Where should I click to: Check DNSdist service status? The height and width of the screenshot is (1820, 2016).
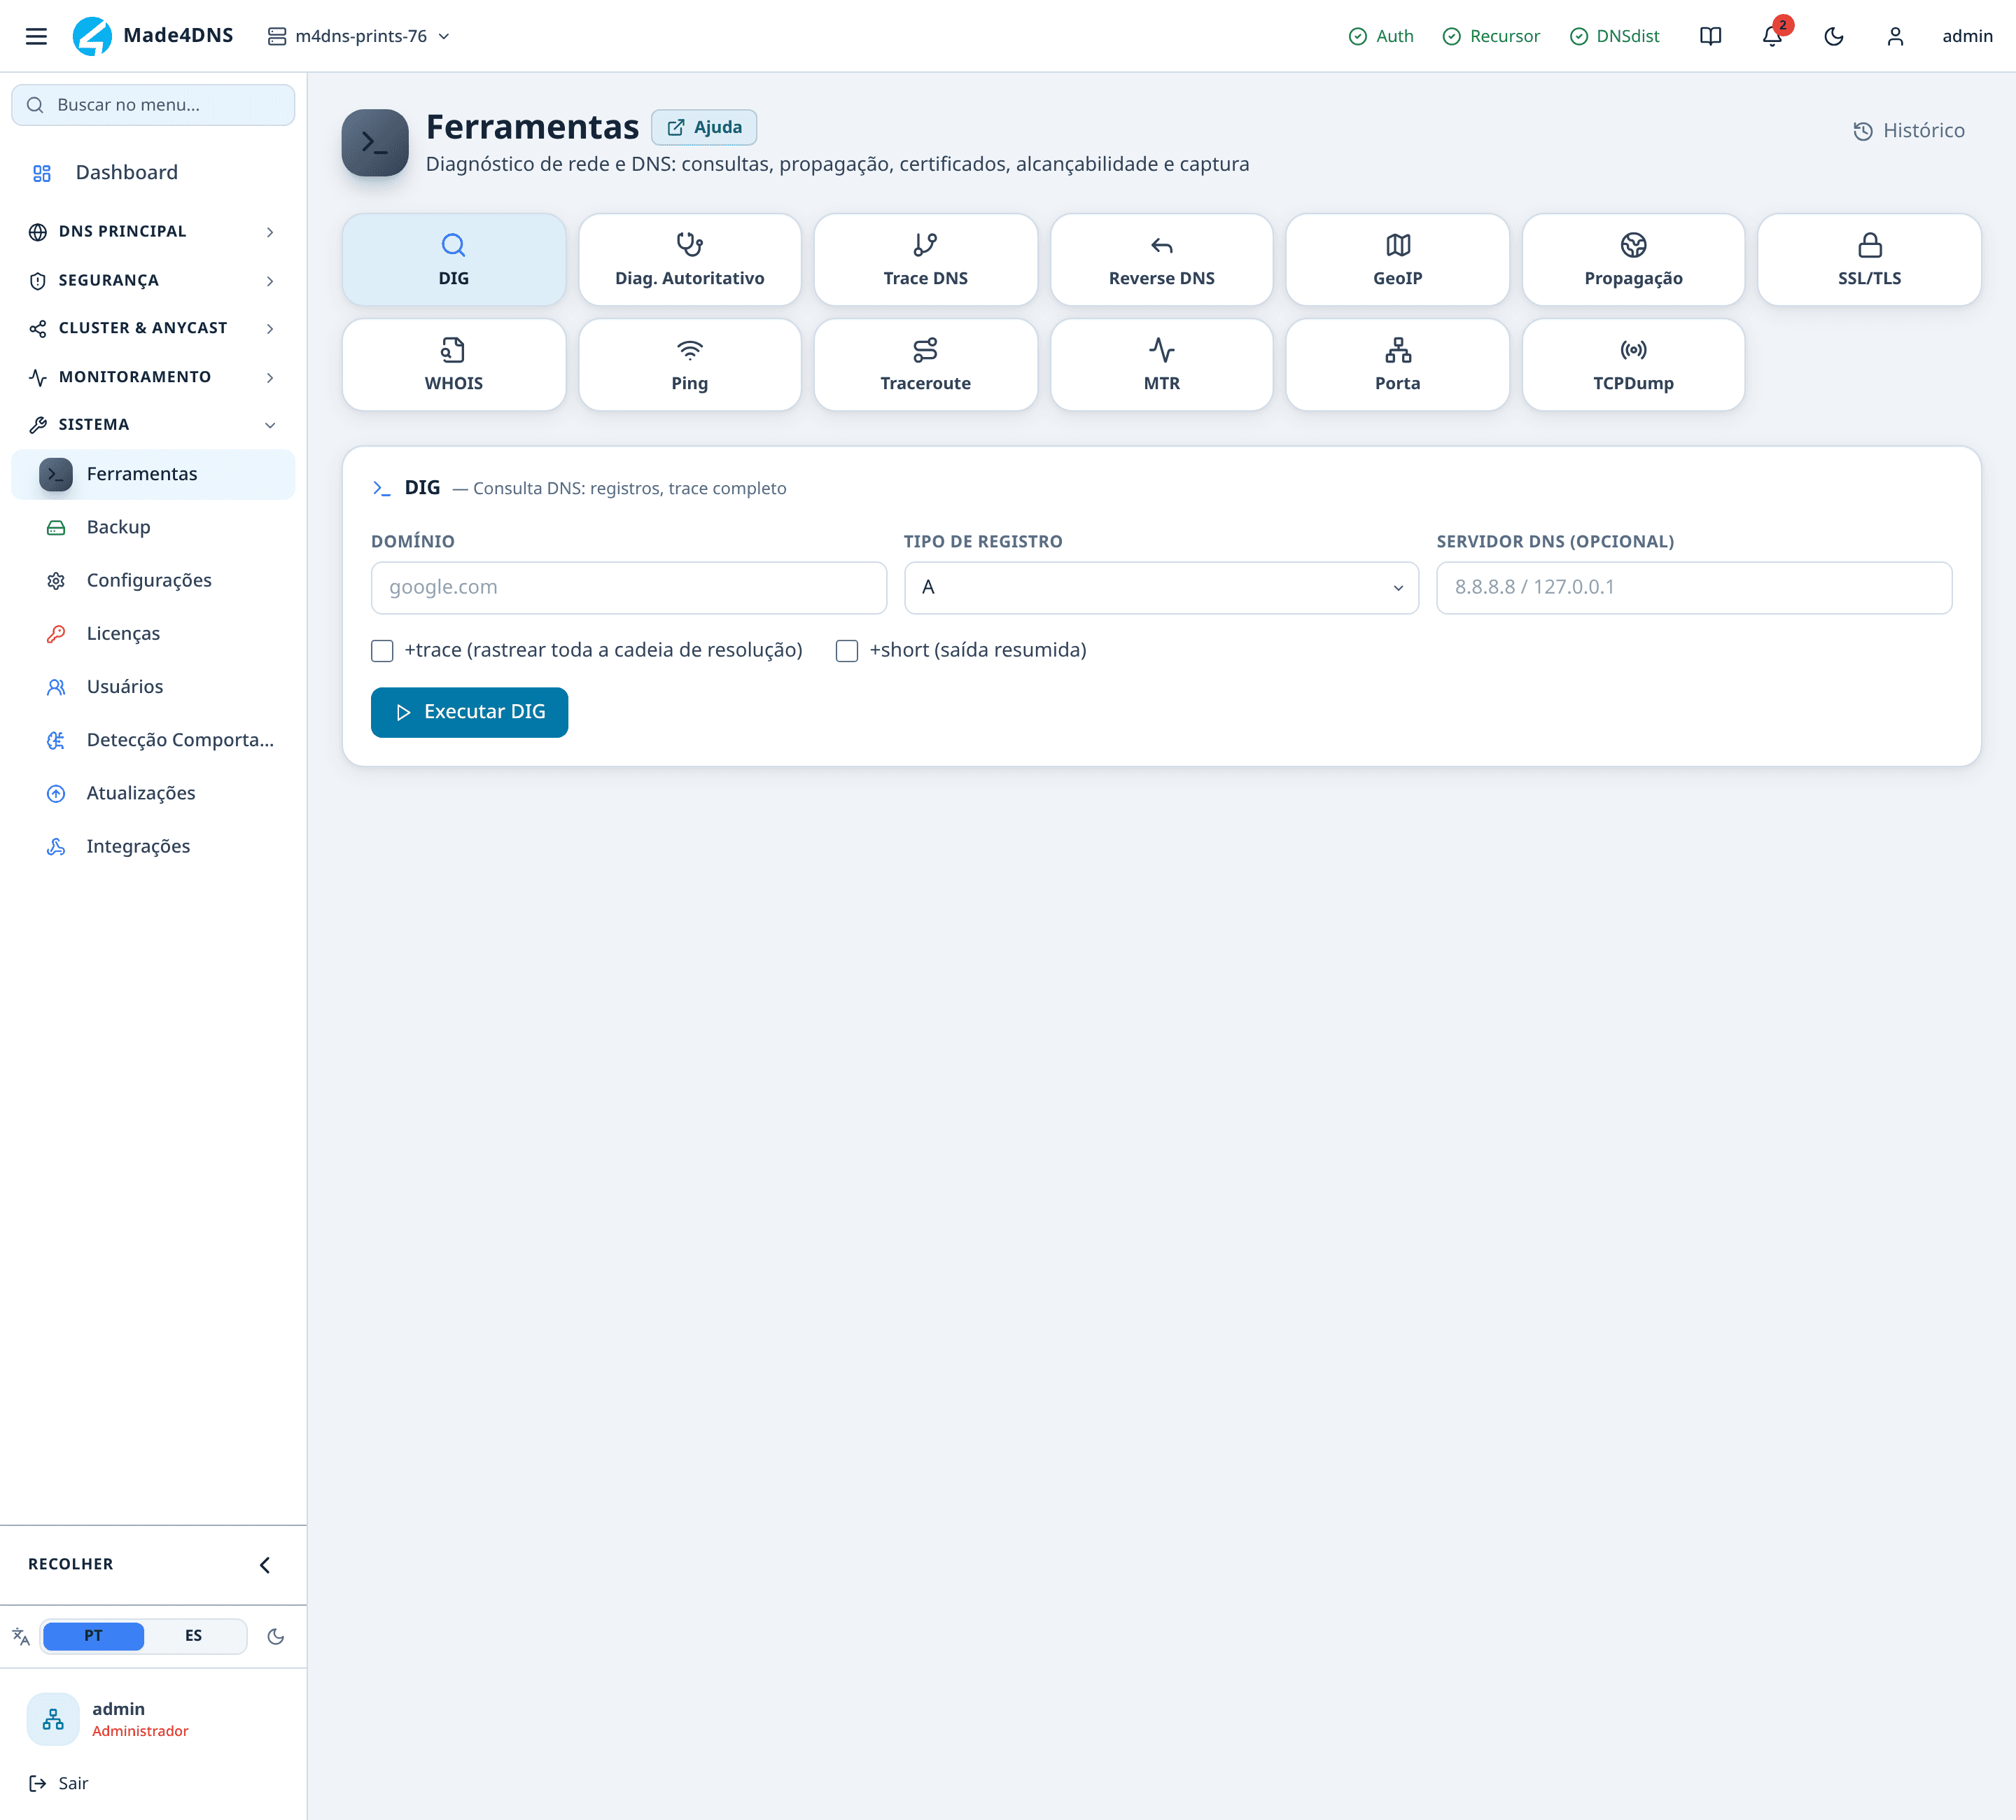pyautogui.click(x=1614, y=36)
